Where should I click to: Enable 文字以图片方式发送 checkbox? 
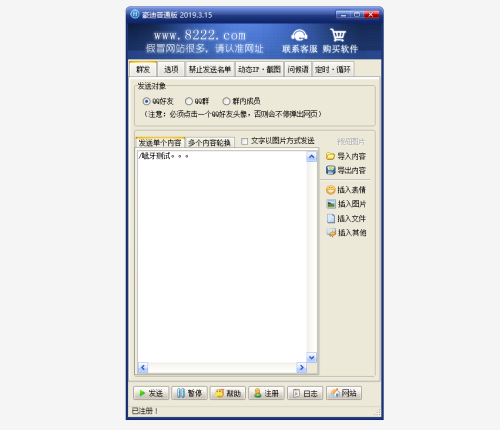(x=245, y=141)
